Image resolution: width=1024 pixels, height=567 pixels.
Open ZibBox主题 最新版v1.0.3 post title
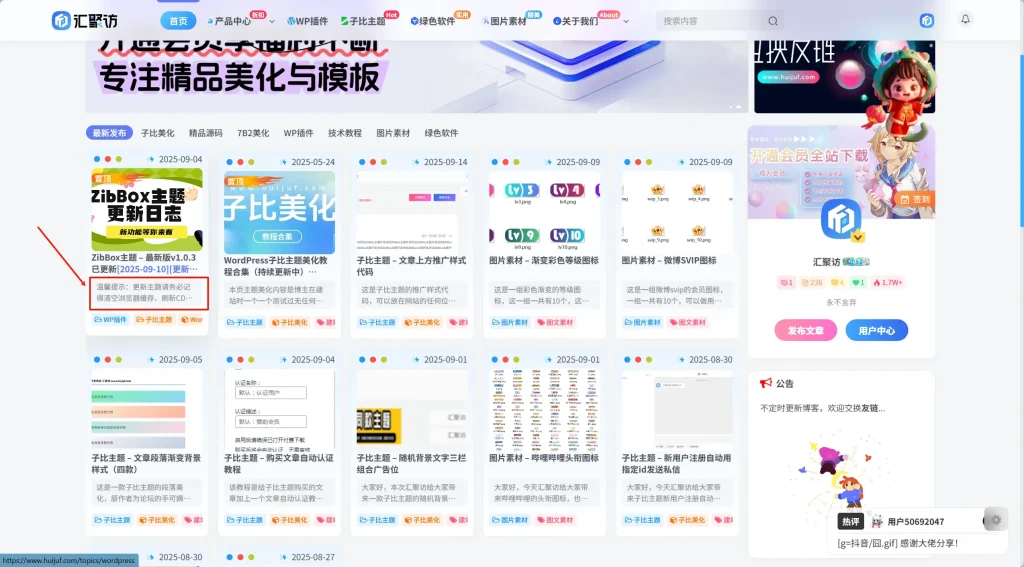(x=144, y=263)
